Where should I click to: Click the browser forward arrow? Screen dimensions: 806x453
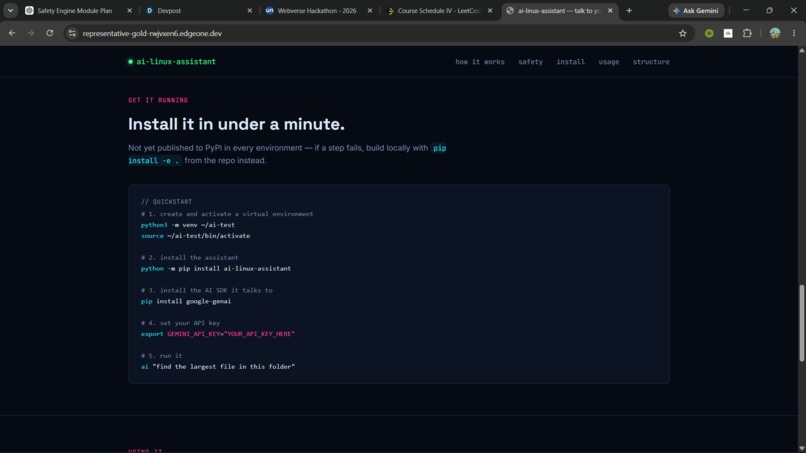pyautogui.click(x=31, y=33)
